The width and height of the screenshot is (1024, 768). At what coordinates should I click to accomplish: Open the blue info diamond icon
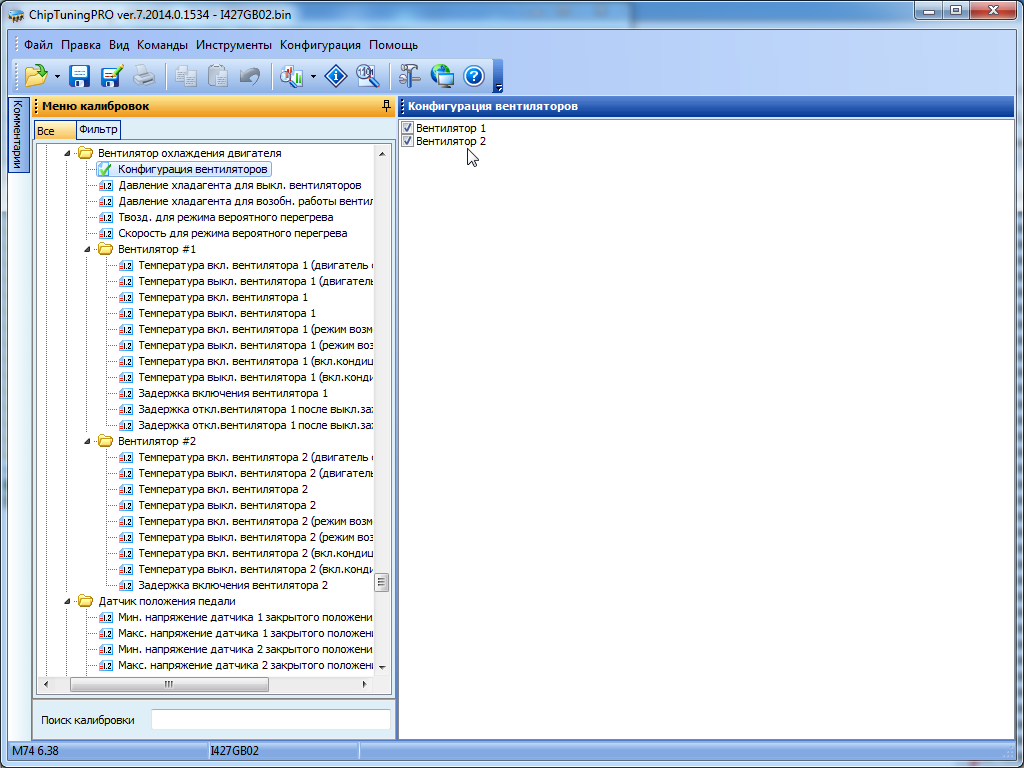click(337, 76)
